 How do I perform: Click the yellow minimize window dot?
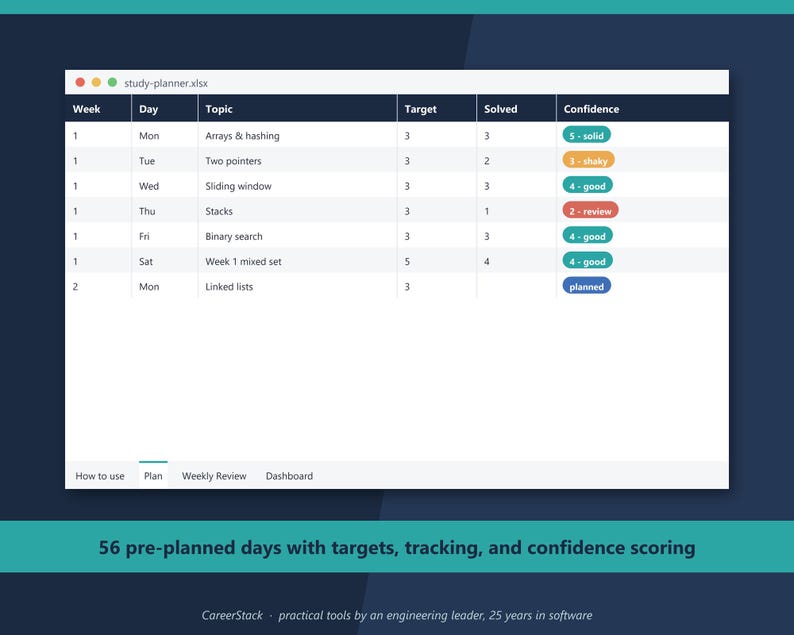tap(96, 83)
